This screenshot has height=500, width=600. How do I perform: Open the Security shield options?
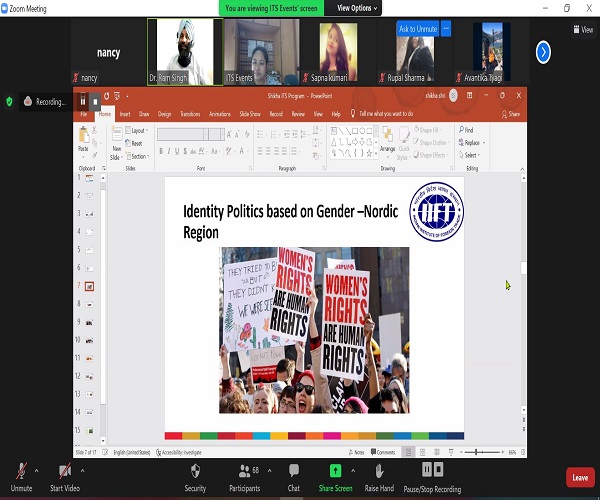click(195, 477)
